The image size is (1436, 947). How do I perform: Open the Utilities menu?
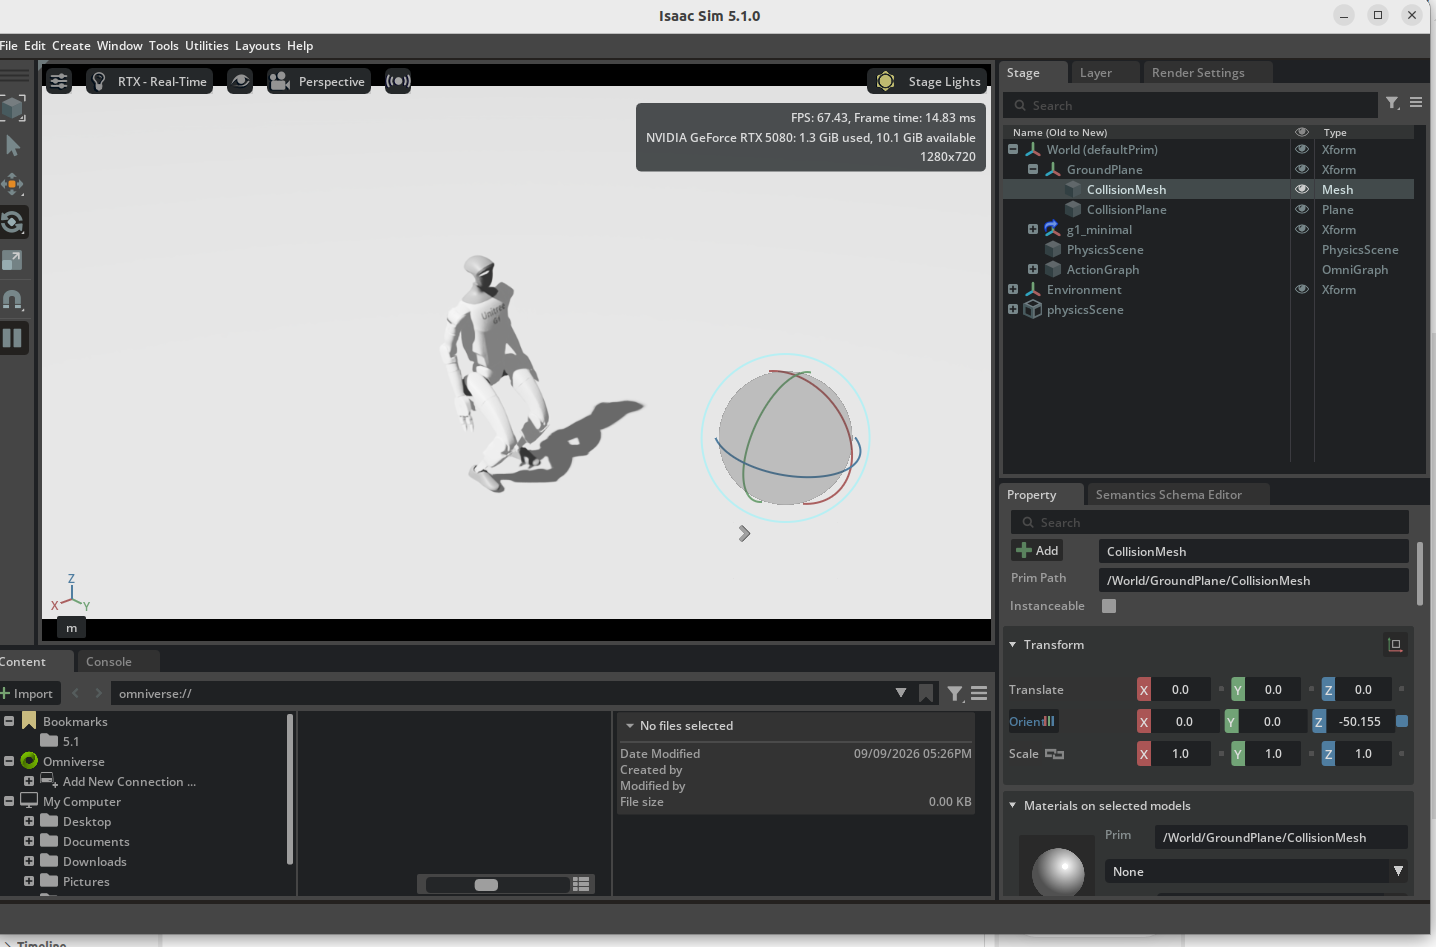coord(207,46)
